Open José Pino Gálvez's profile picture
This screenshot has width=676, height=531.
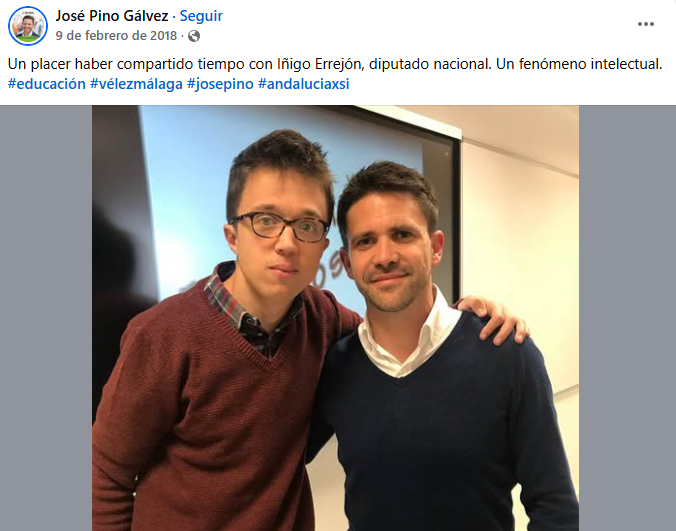pyautogui.click(x=28, y=26)
